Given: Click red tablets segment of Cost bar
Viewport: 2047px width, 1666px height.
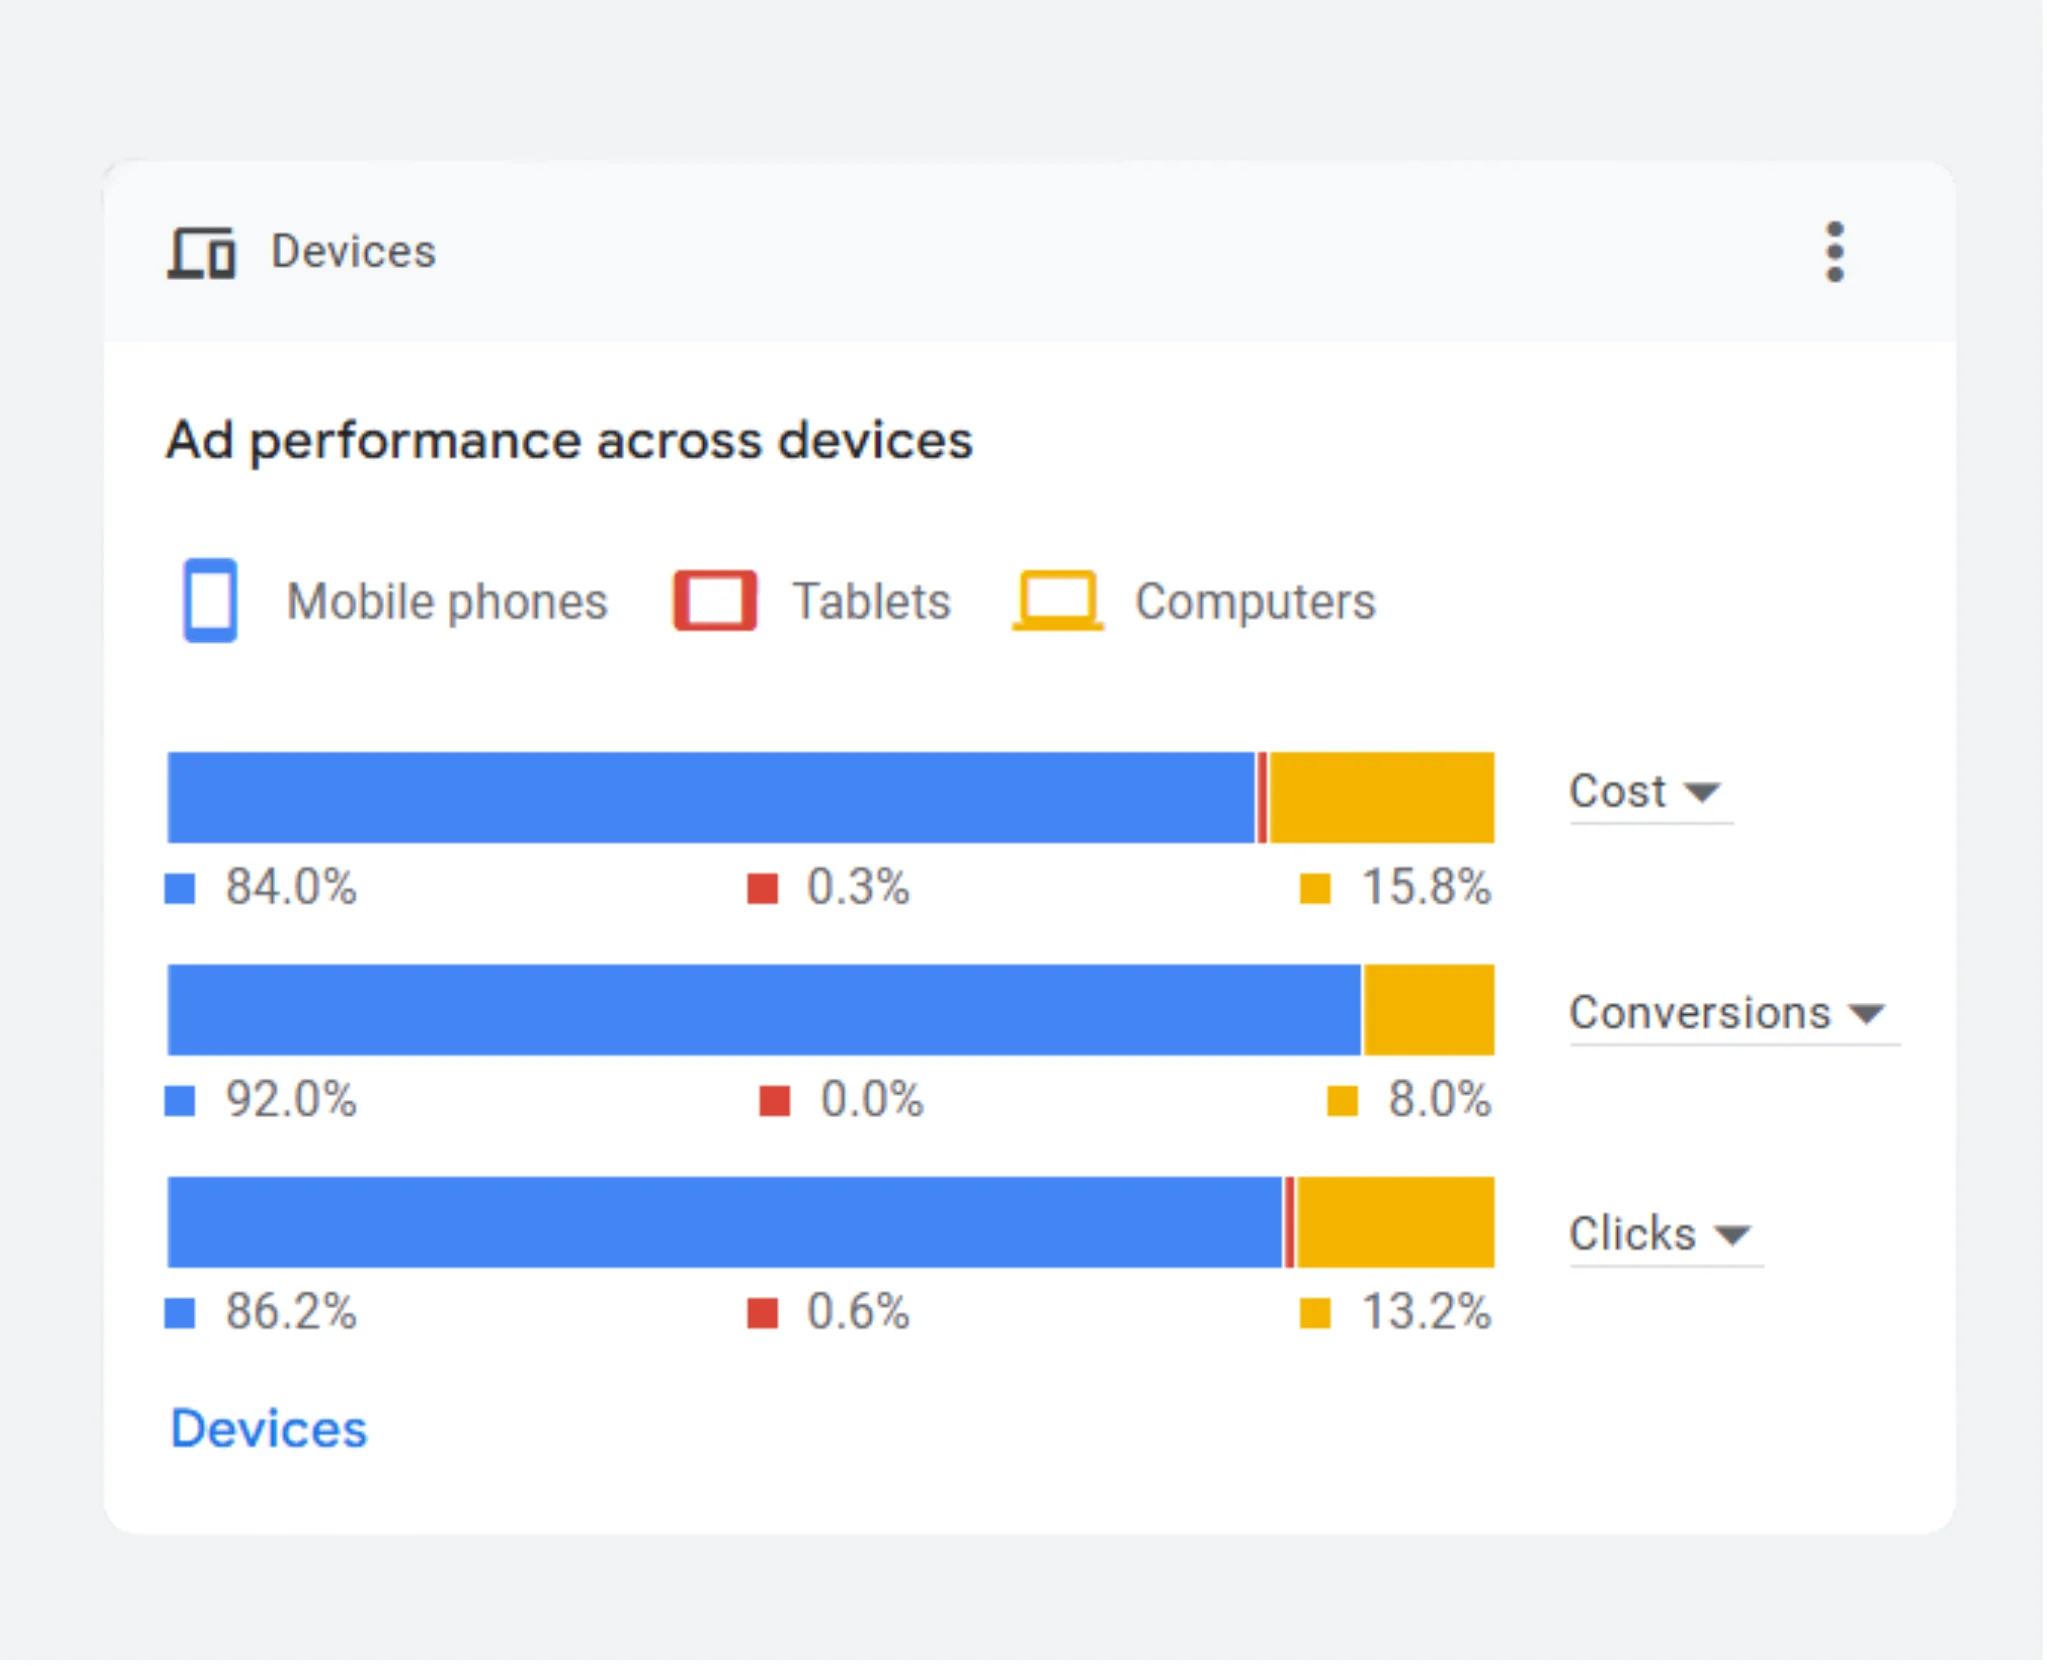Looking at the screenshot, I should 1263,797.
